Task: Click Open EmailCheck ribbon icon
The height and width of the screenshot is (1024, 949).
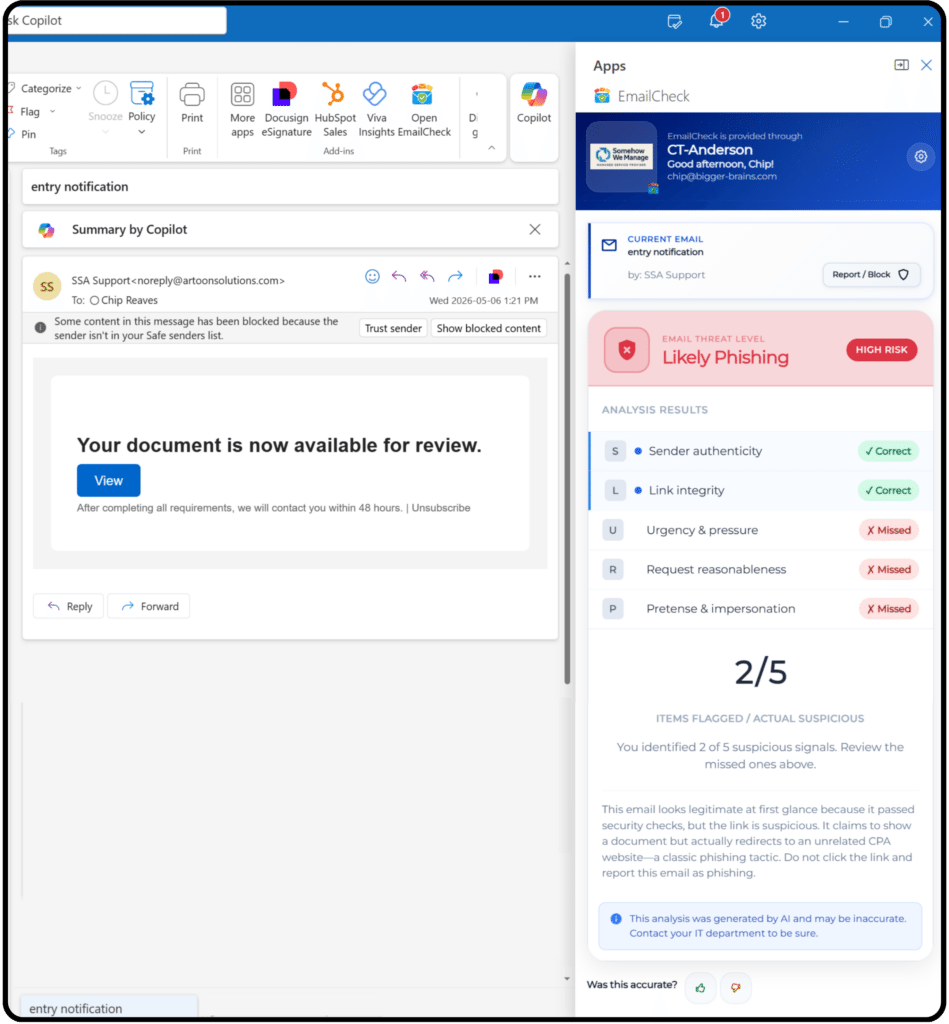Action: pyautogui.click(x=423, y=109)
